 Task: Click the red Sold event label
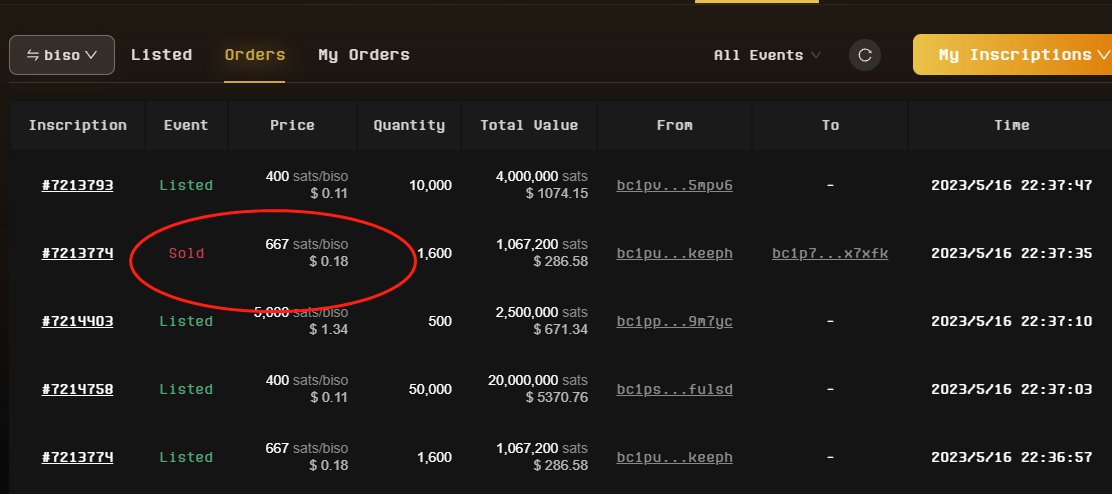coord(187,254)
